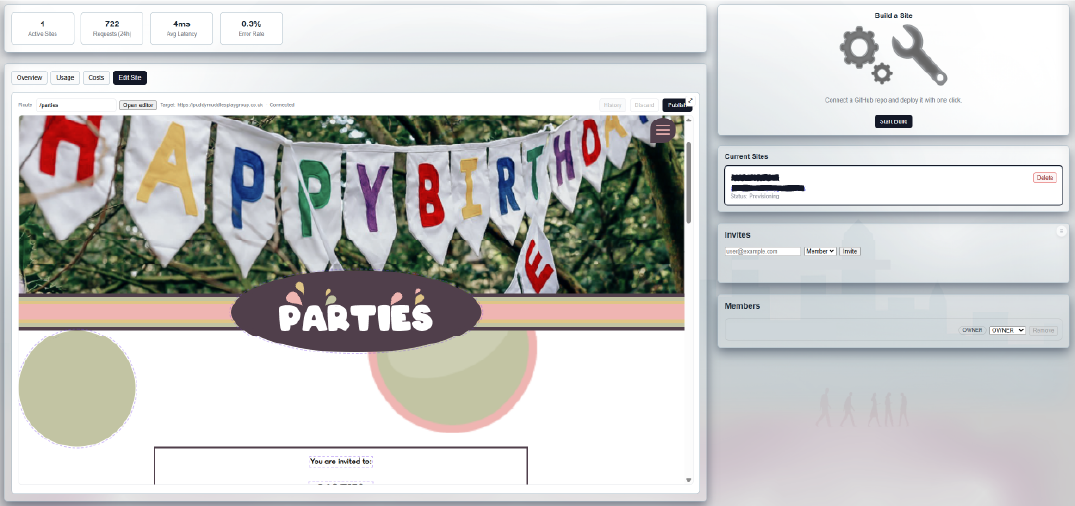Click the Parties oval logo badge

[x=356, y=312]
